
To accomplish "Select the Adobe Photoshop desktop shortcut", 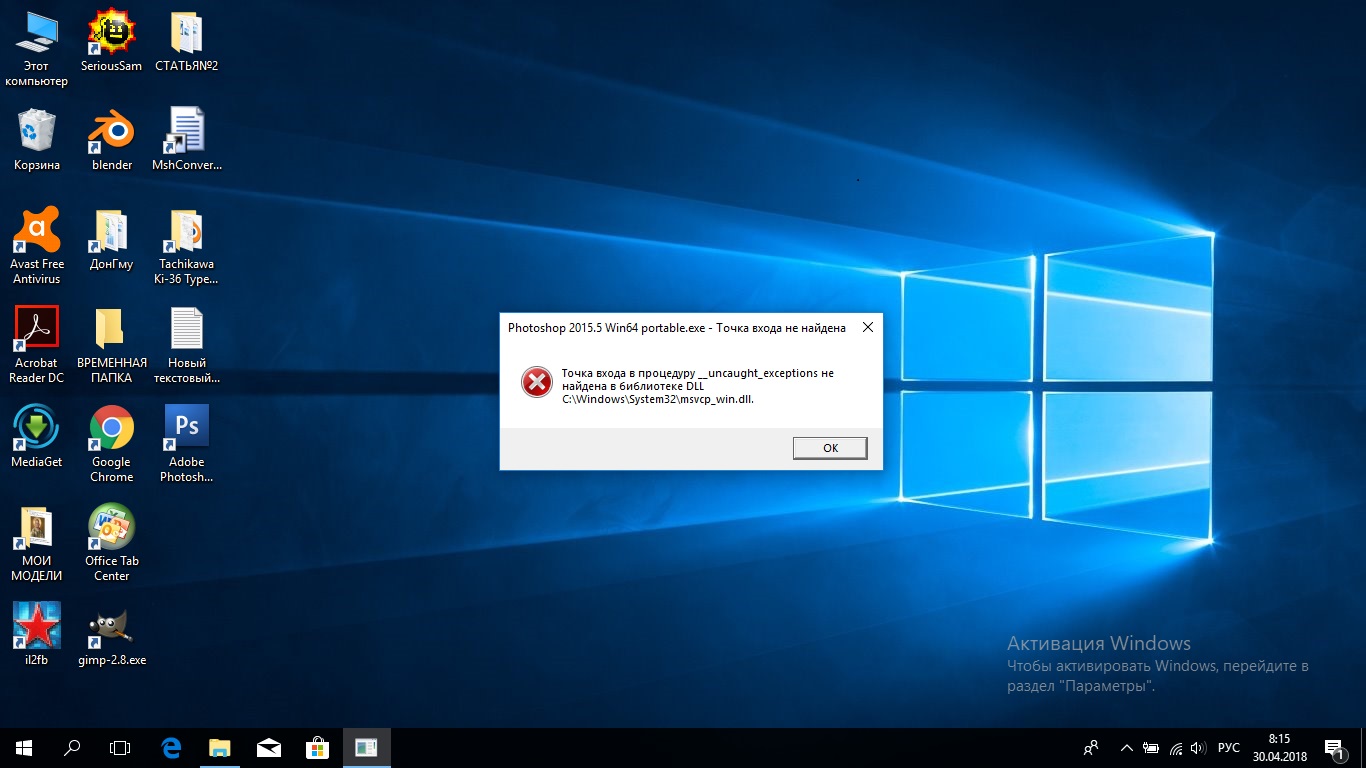I will click(186, 444).
